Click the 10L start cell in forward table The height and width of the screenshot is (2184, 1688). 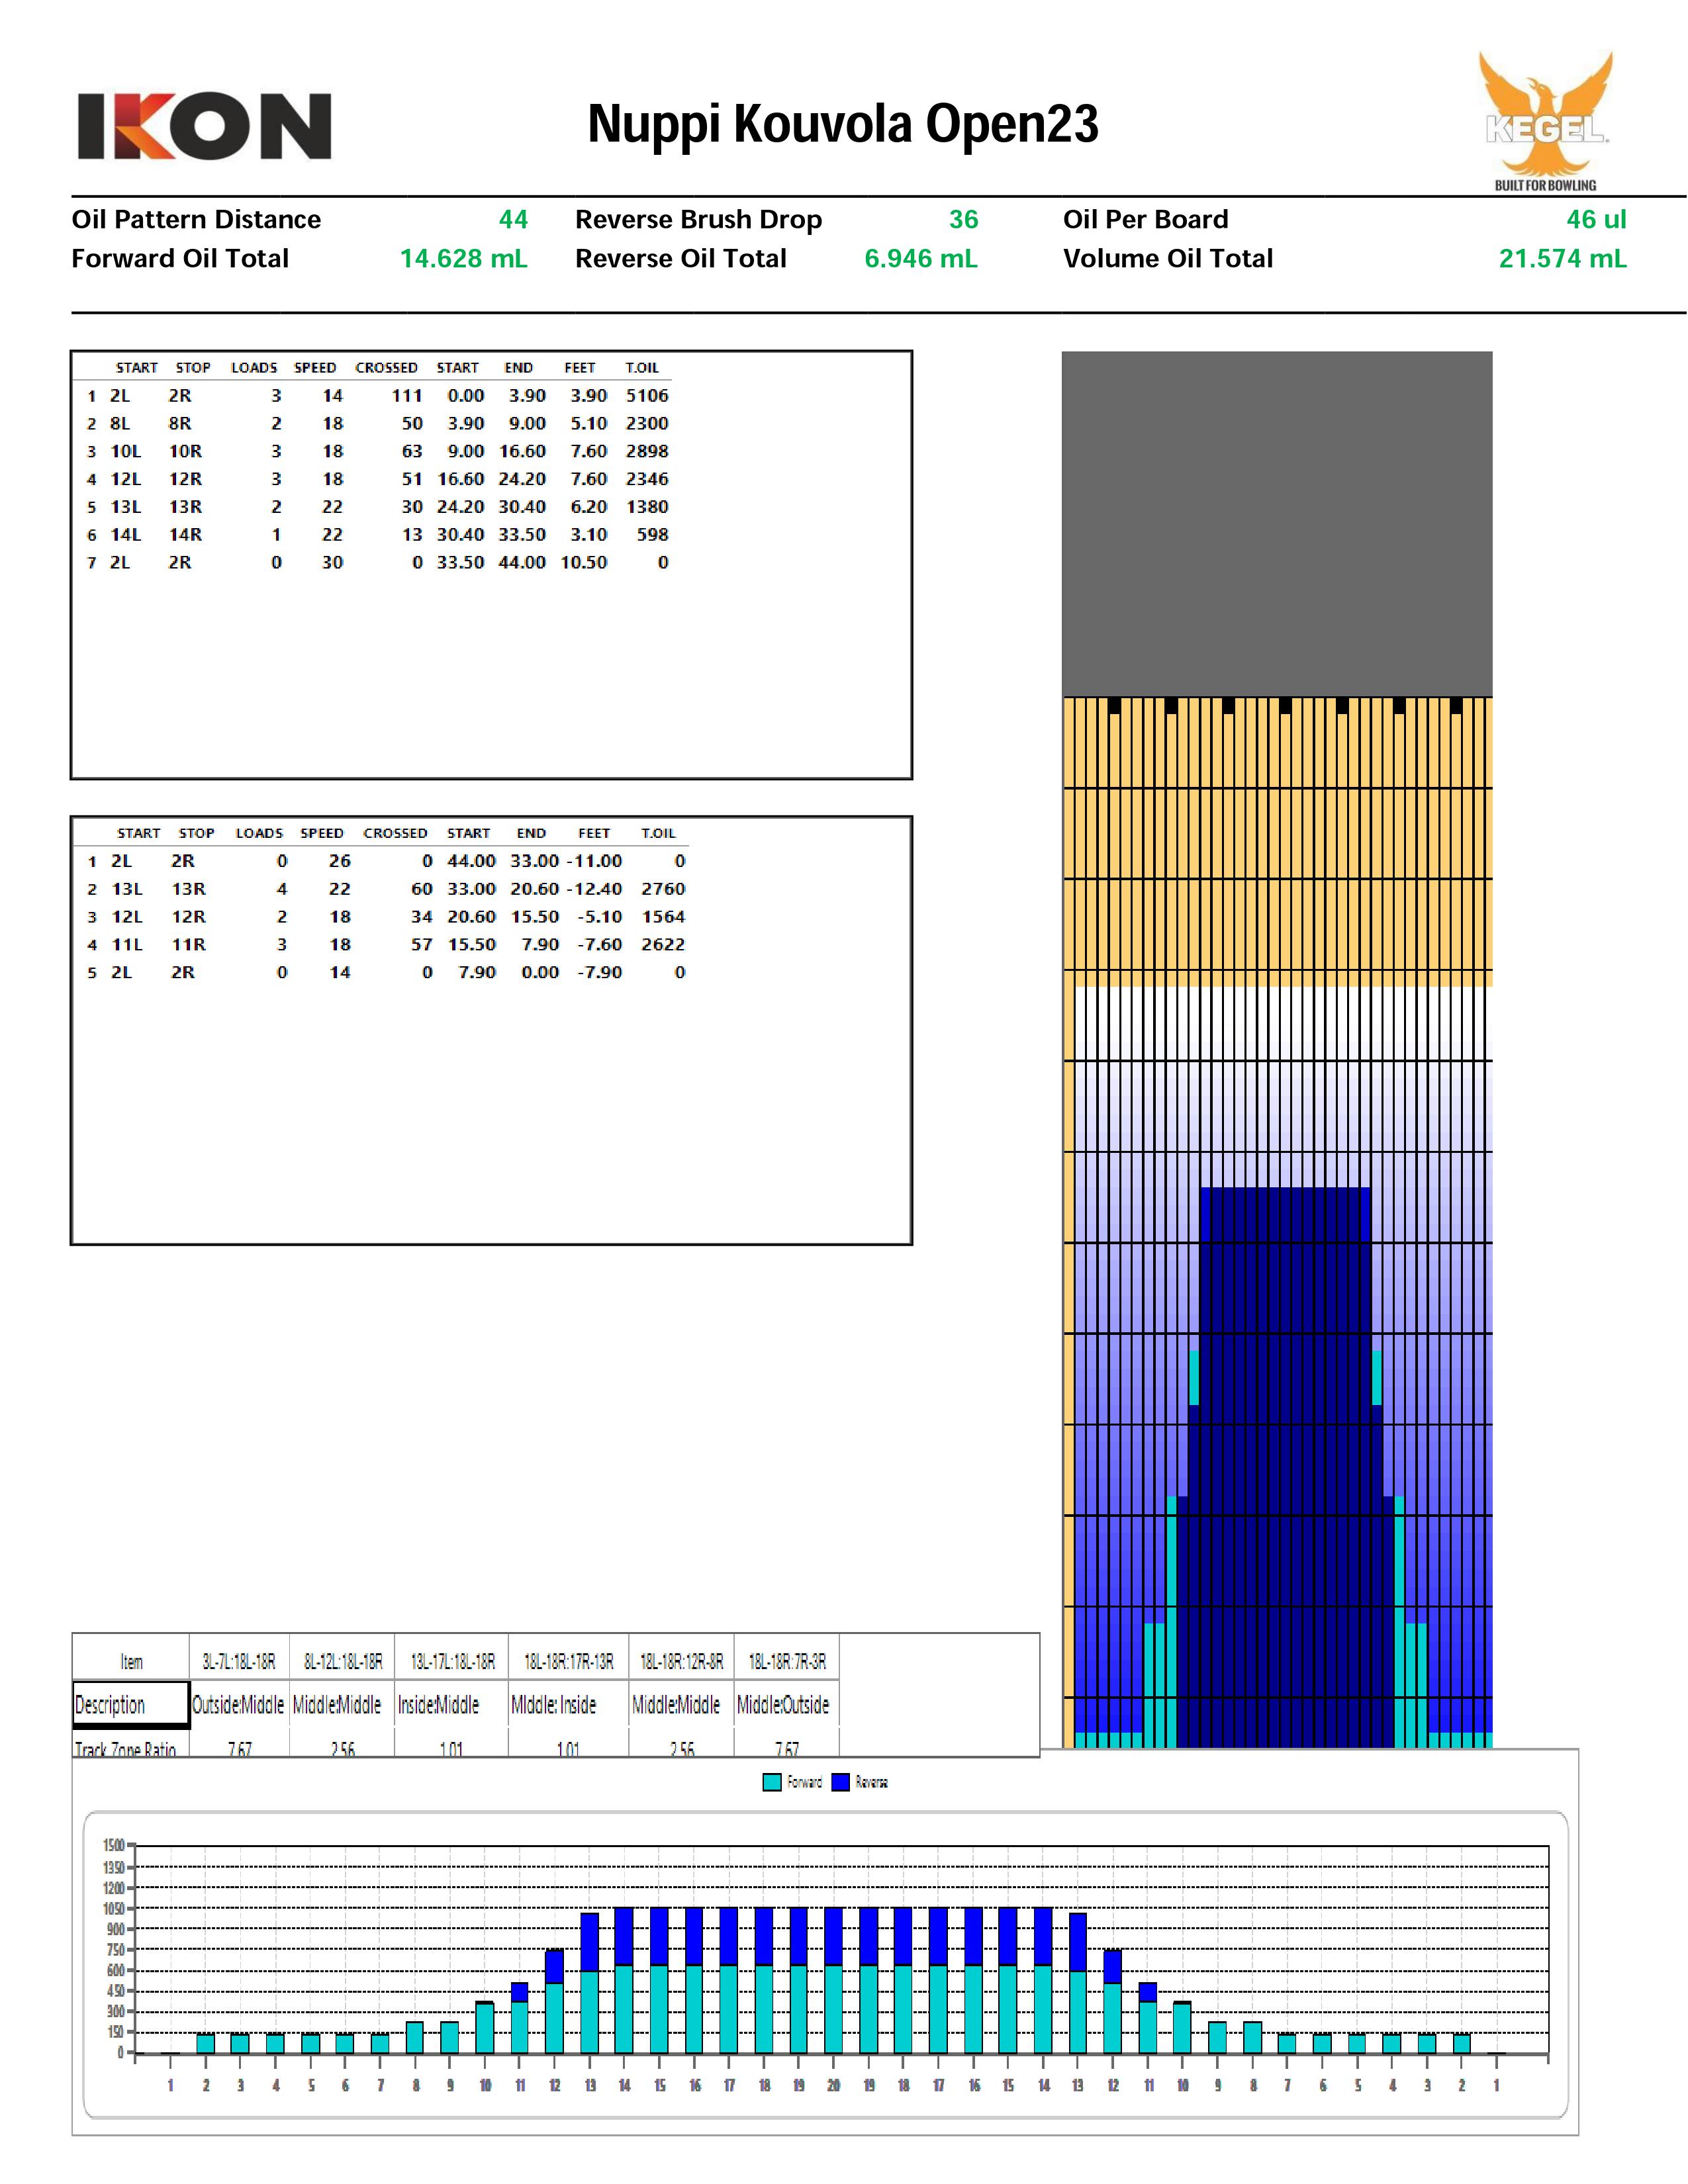126,452
